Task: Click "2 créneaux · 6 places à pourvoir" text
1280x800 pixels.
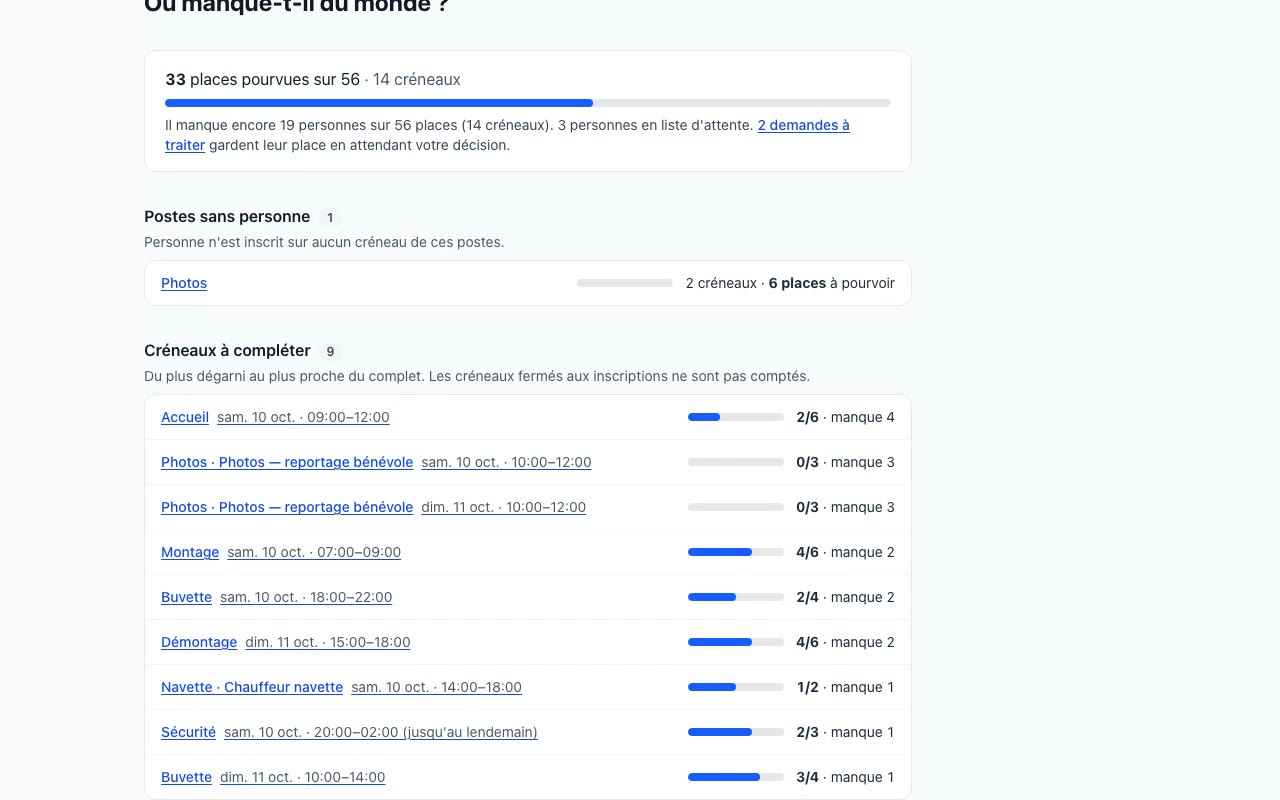Action: pos(790,283)
